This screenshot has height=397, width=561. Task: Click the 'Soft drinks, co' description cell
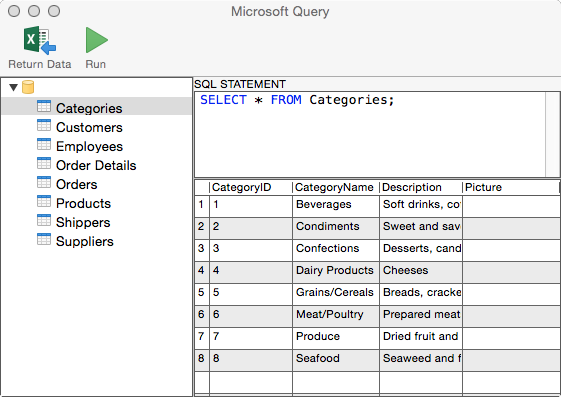(x=421, y=206)
